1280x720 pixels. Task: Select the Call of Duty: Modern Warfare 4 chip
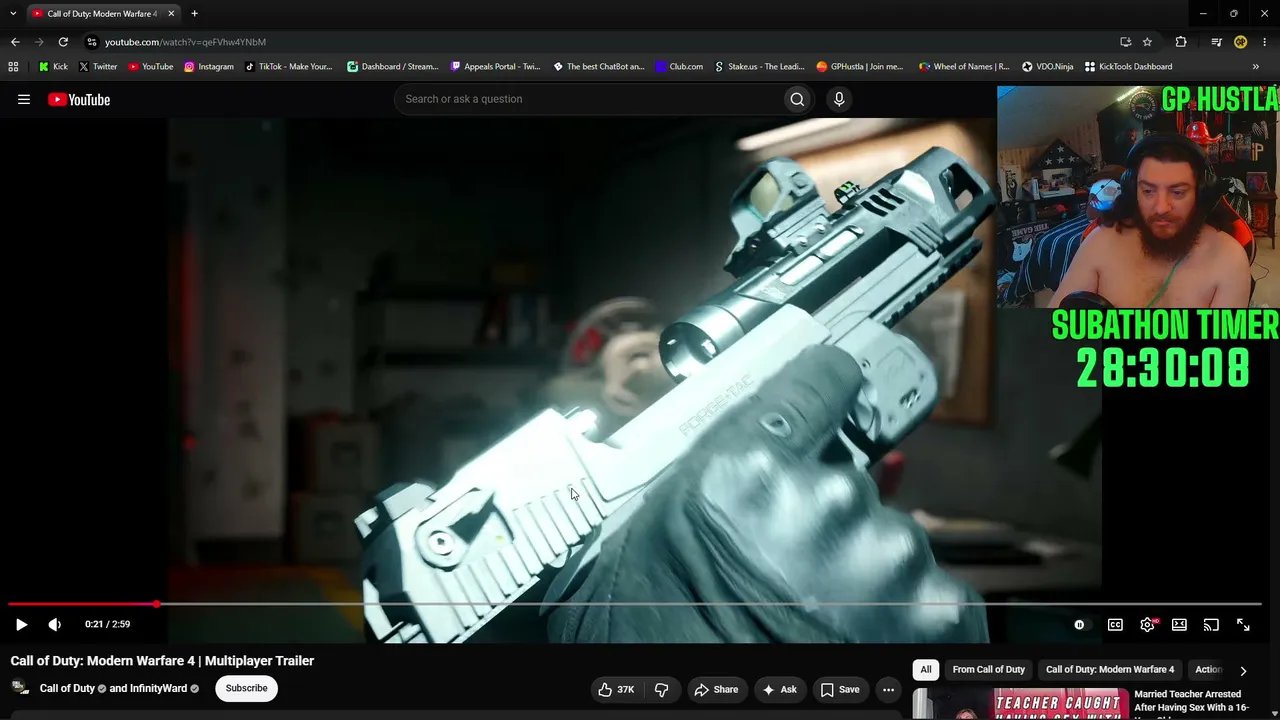1110,669
